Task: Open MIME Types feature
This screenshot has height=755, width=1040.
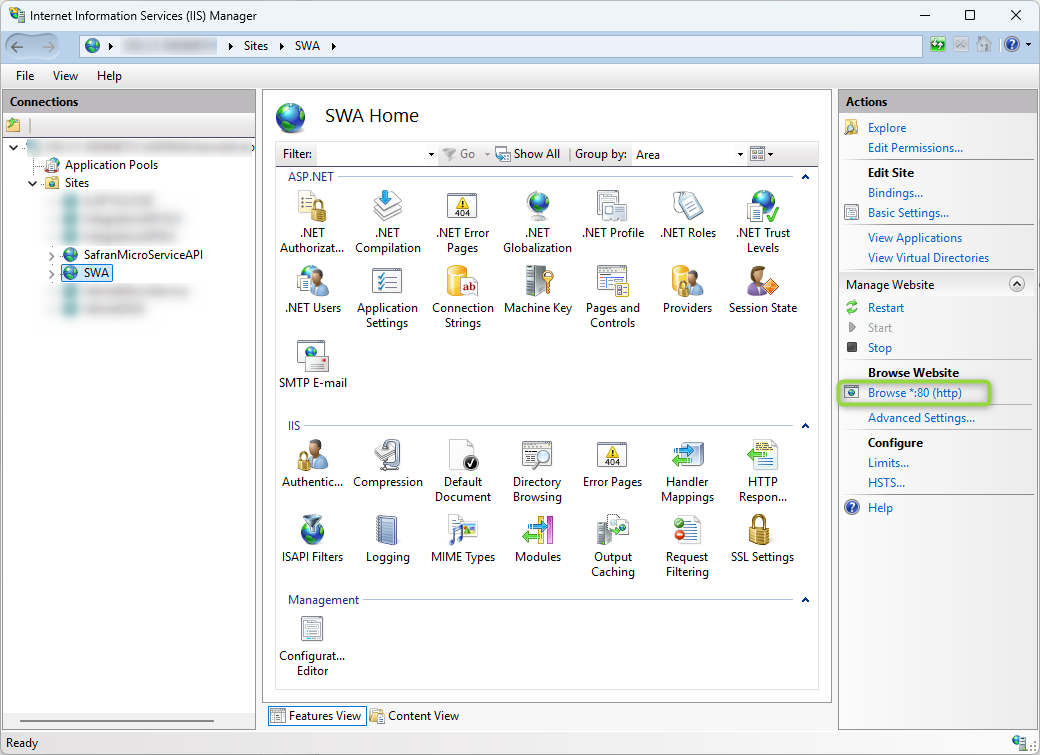Action: [x=462, y=539]
